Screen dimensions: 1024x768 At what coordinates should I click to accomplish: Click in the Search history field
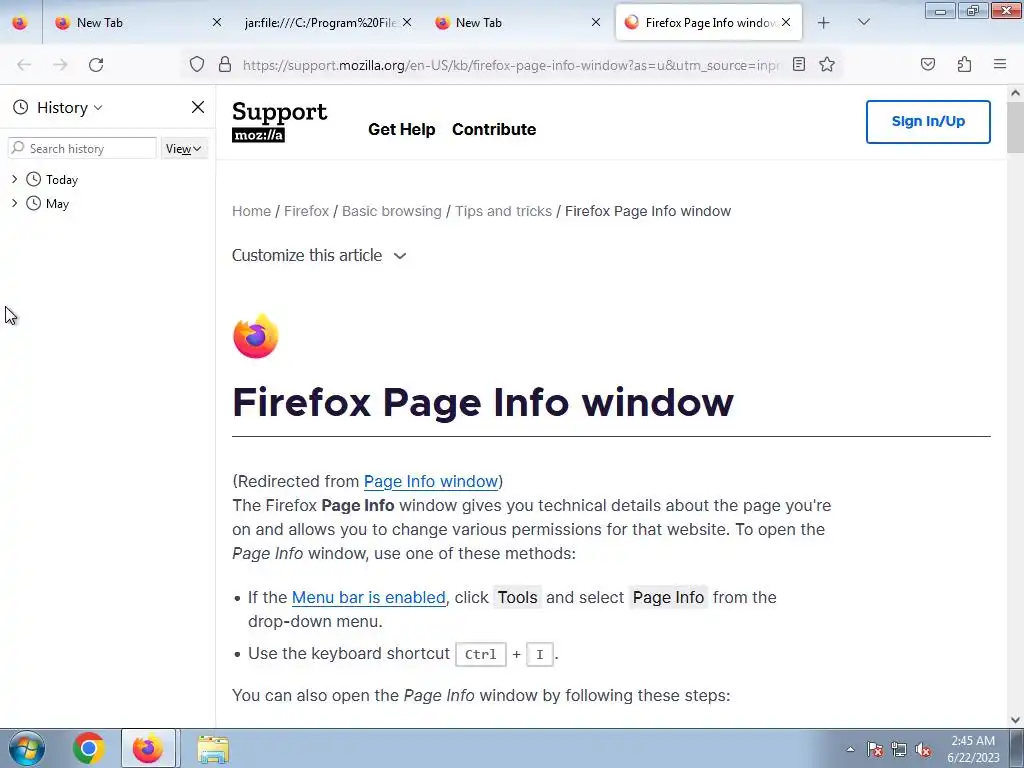82,148
